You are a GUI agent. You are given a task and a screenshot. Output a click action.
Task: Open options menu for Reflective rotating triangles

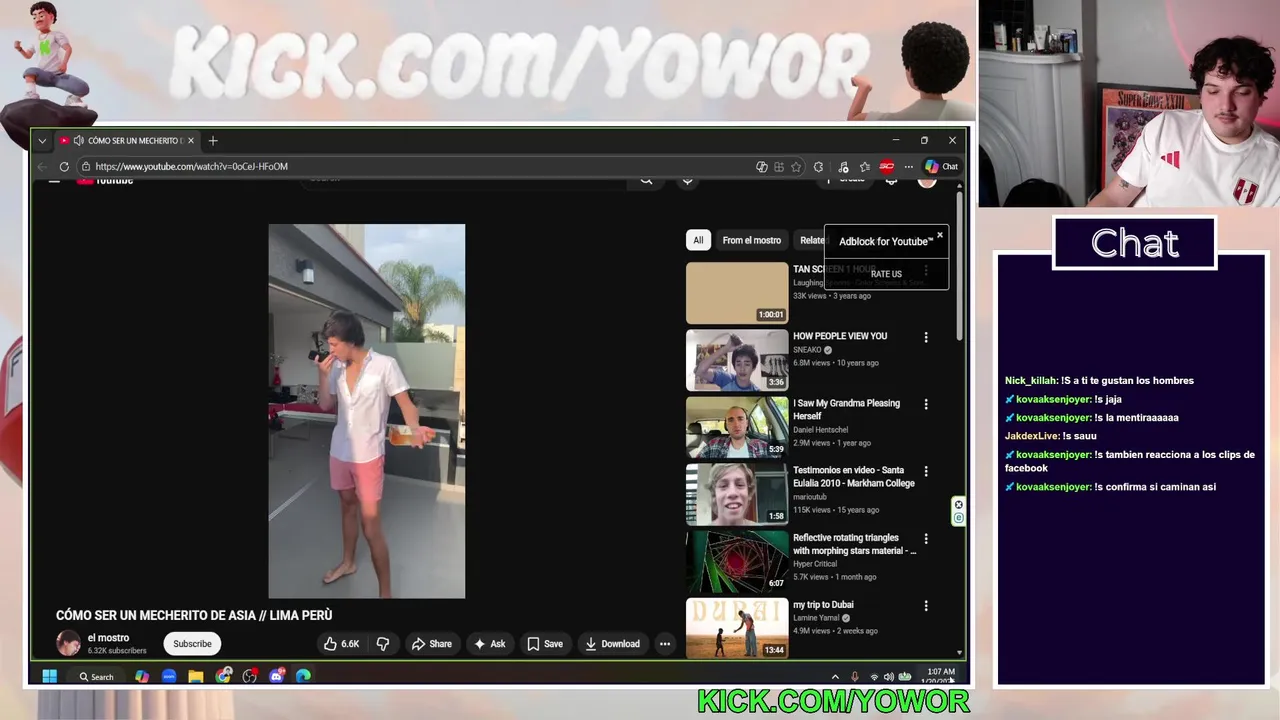tap(926, 539)
